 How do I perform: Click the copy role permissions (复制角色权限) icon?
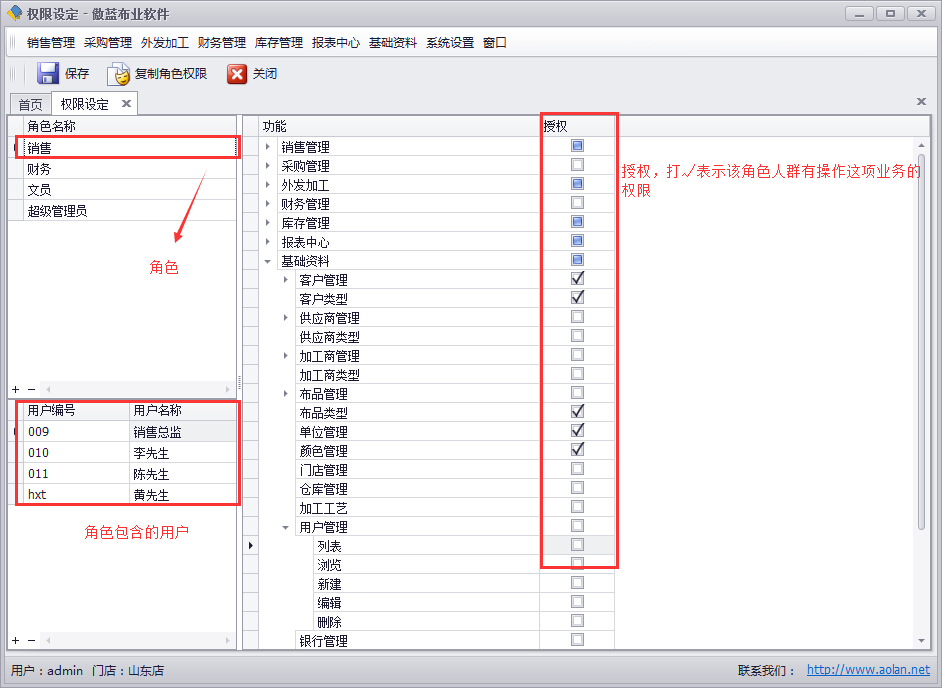(119, 72)
